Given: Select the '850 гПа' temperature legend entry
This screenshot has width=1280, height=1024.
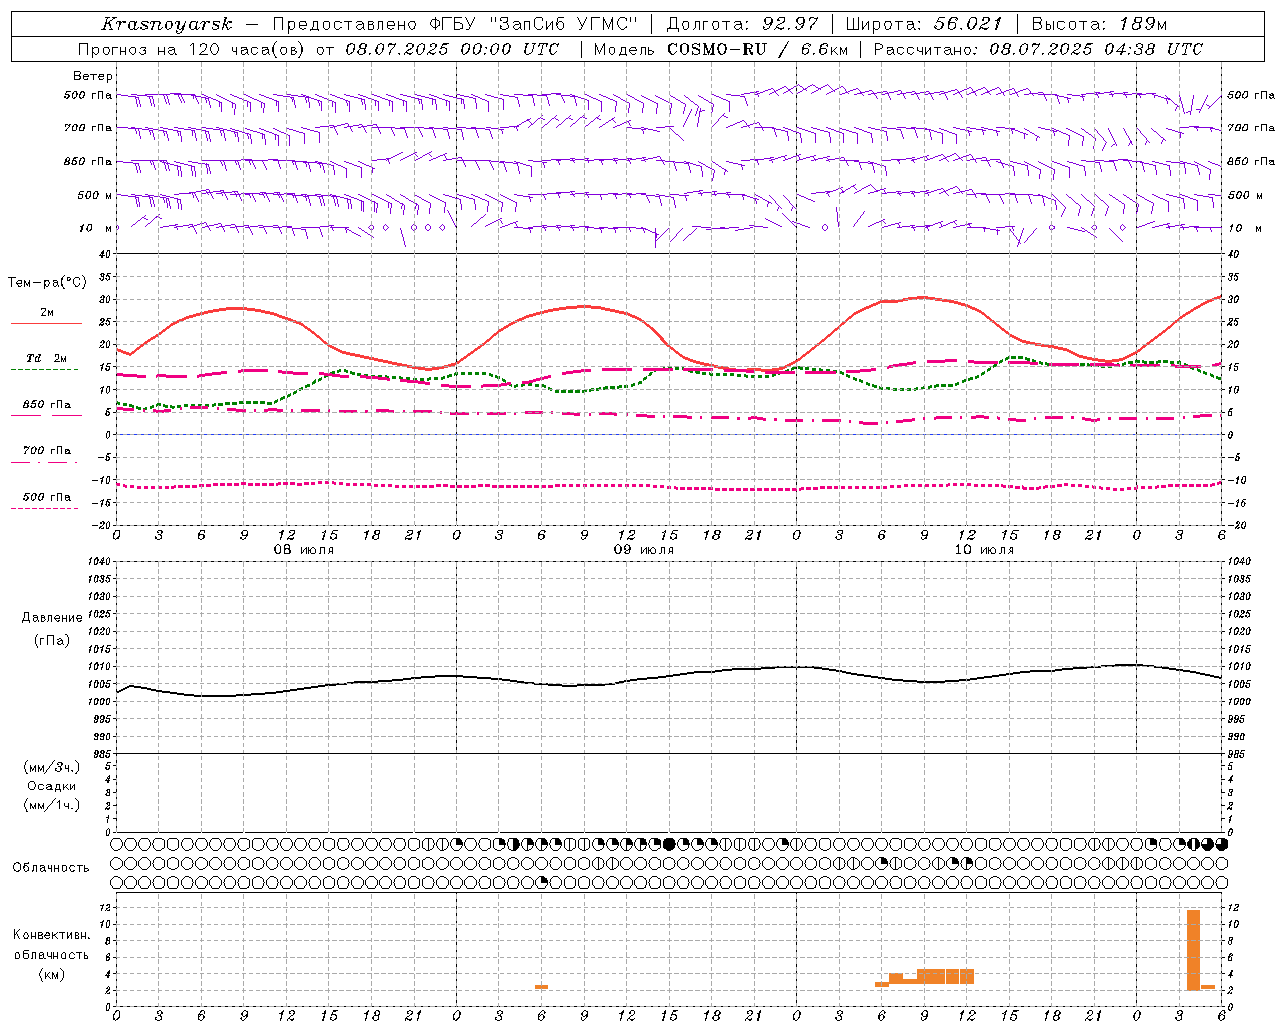Looking at the screenshot, I should (46, 405).
